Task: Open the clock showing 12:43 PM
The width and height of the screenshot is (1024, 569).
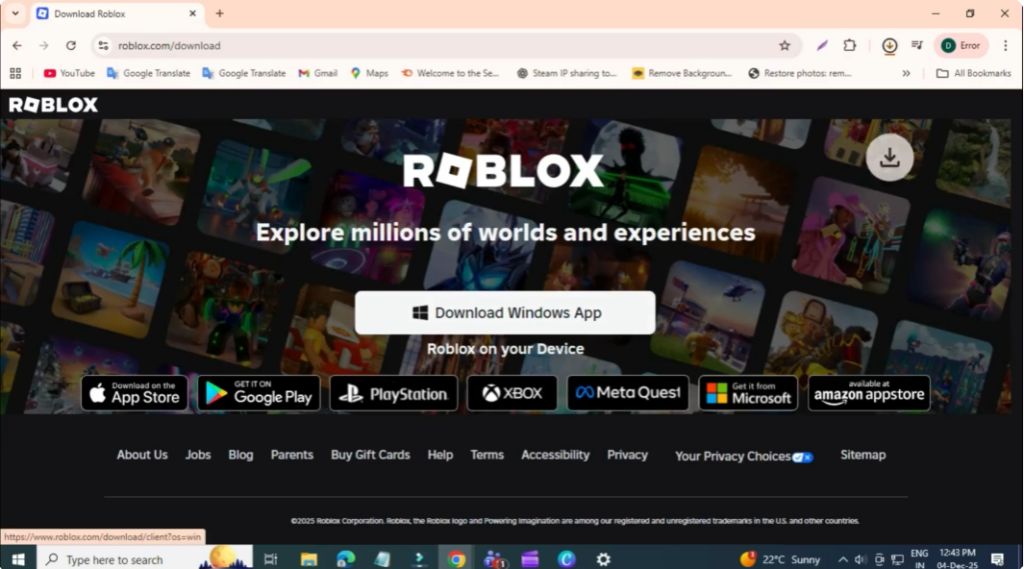Action: pos(957,559)
